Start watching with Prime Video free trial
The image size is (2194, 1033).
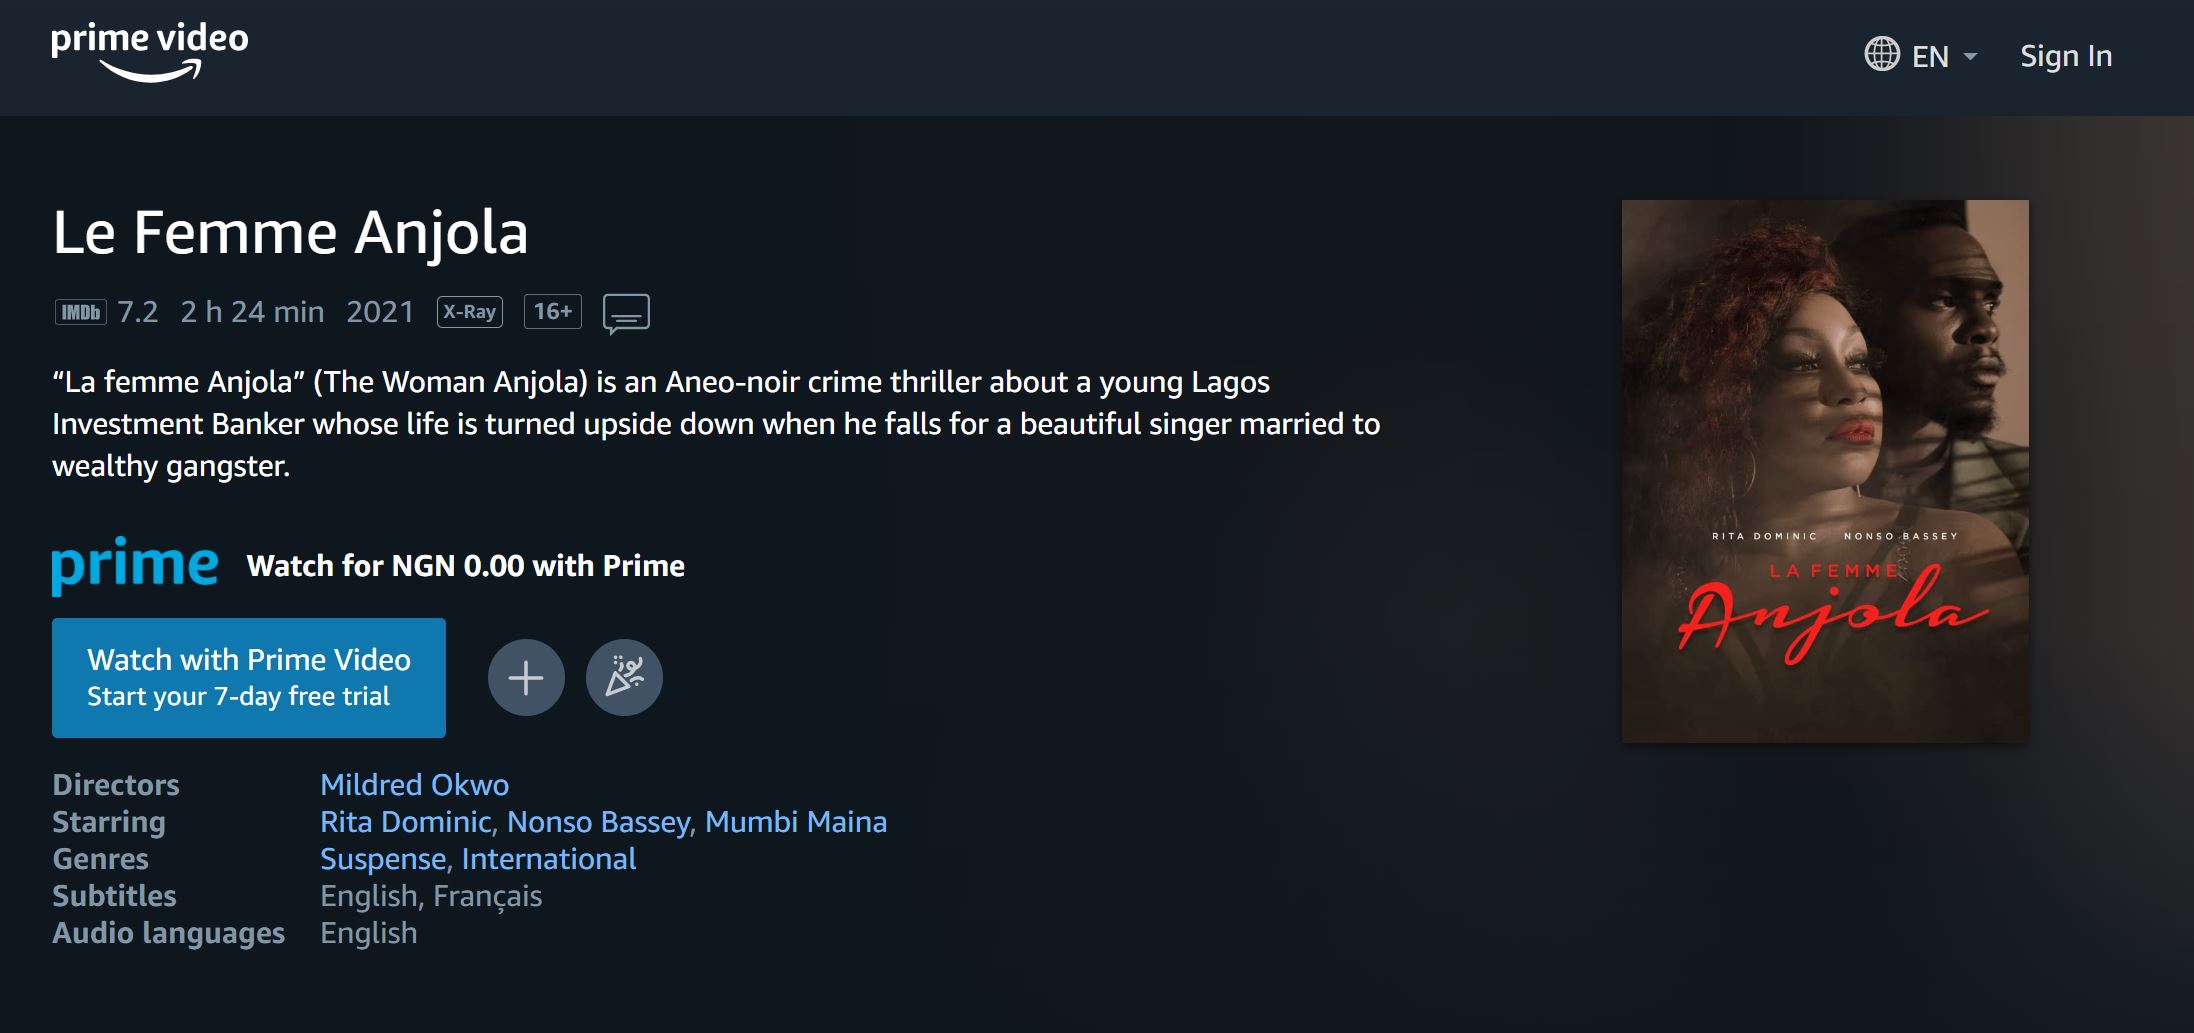point(249,678)
